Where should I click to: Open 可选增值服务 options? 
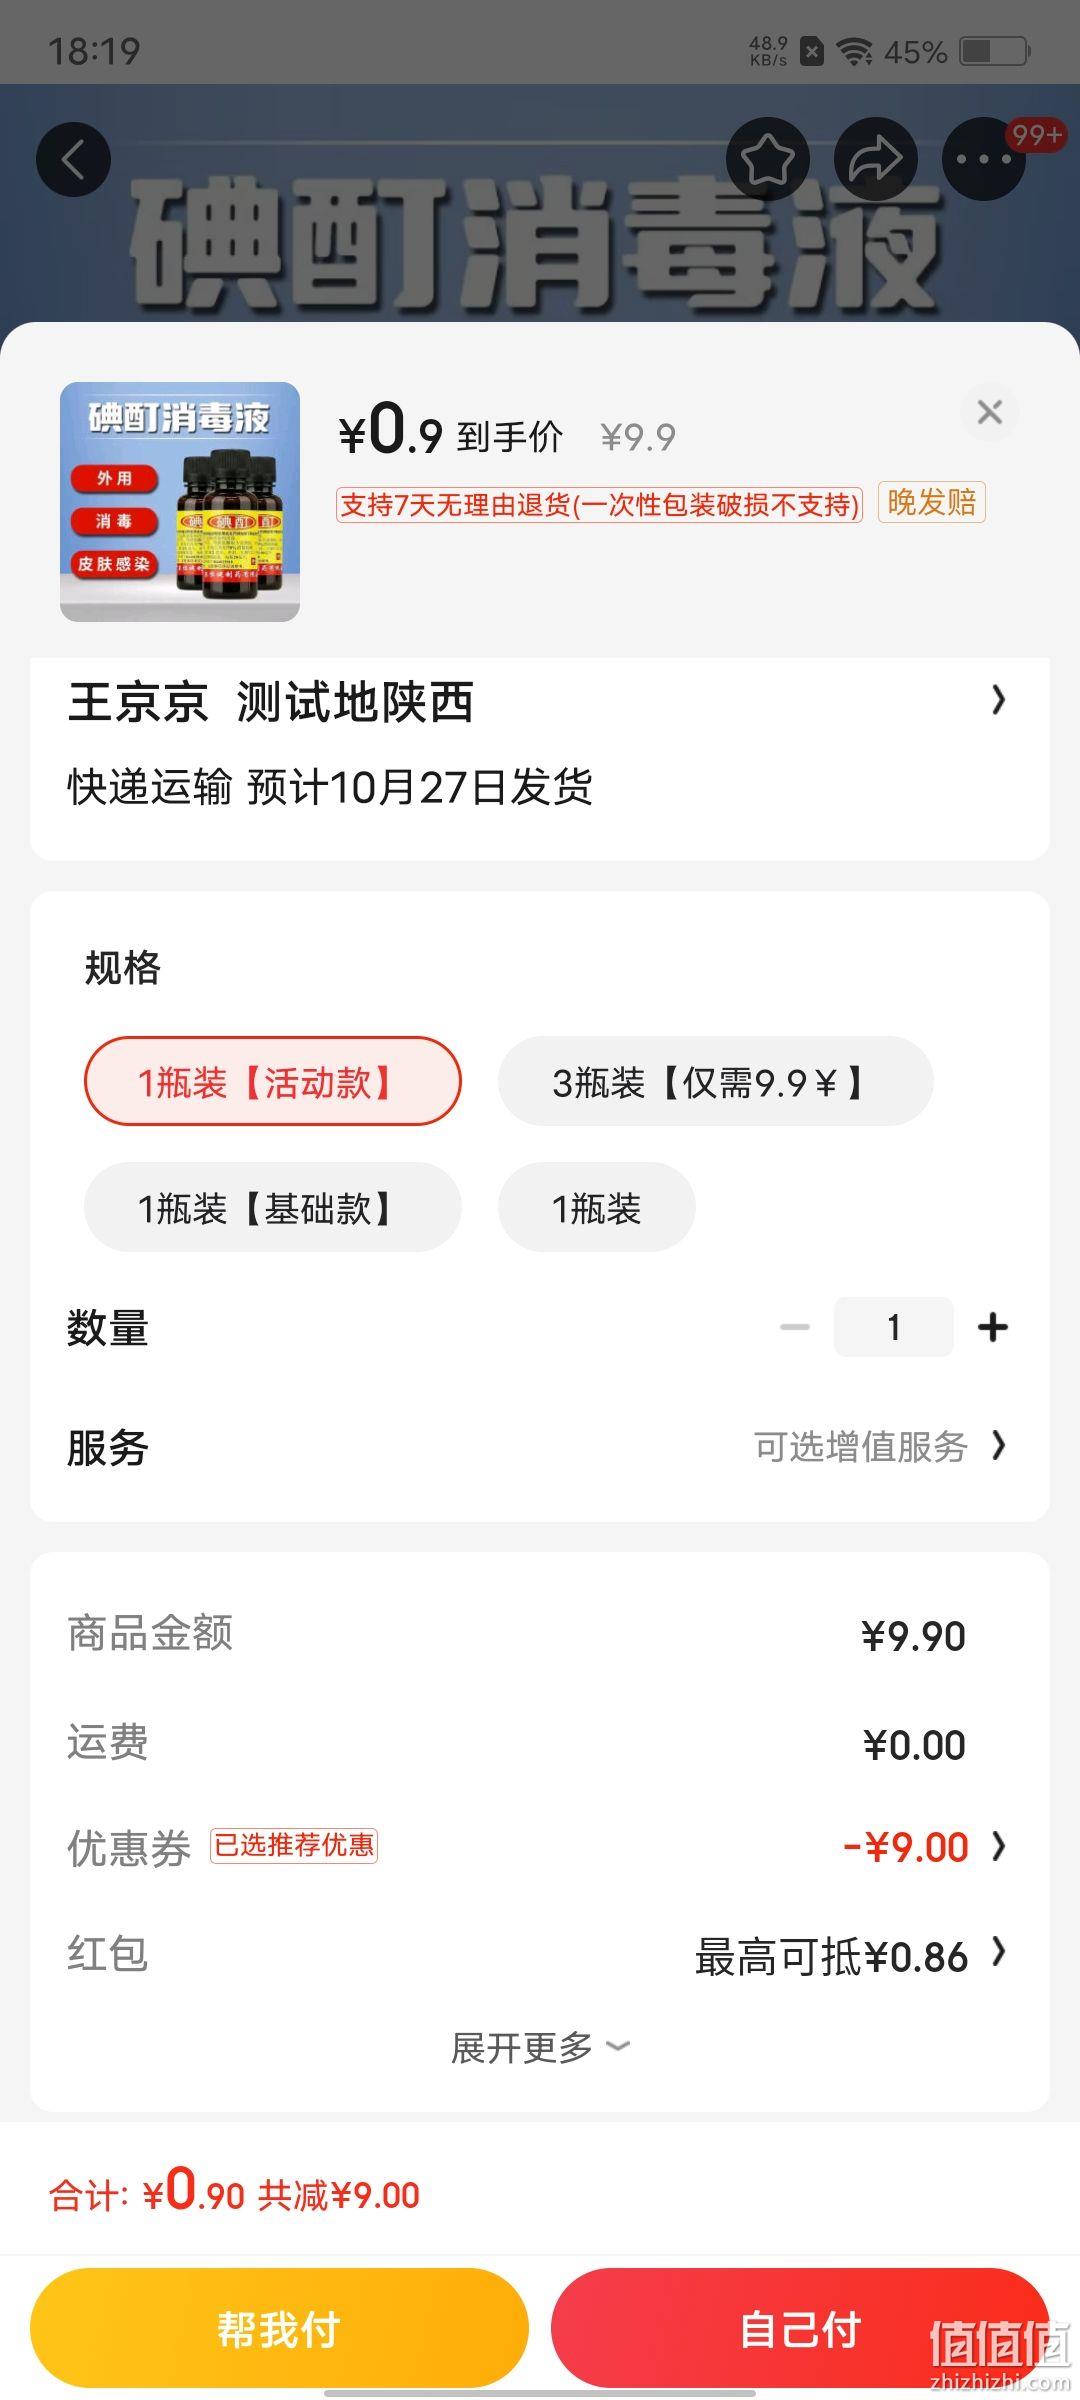click(x=880, y=1447)
